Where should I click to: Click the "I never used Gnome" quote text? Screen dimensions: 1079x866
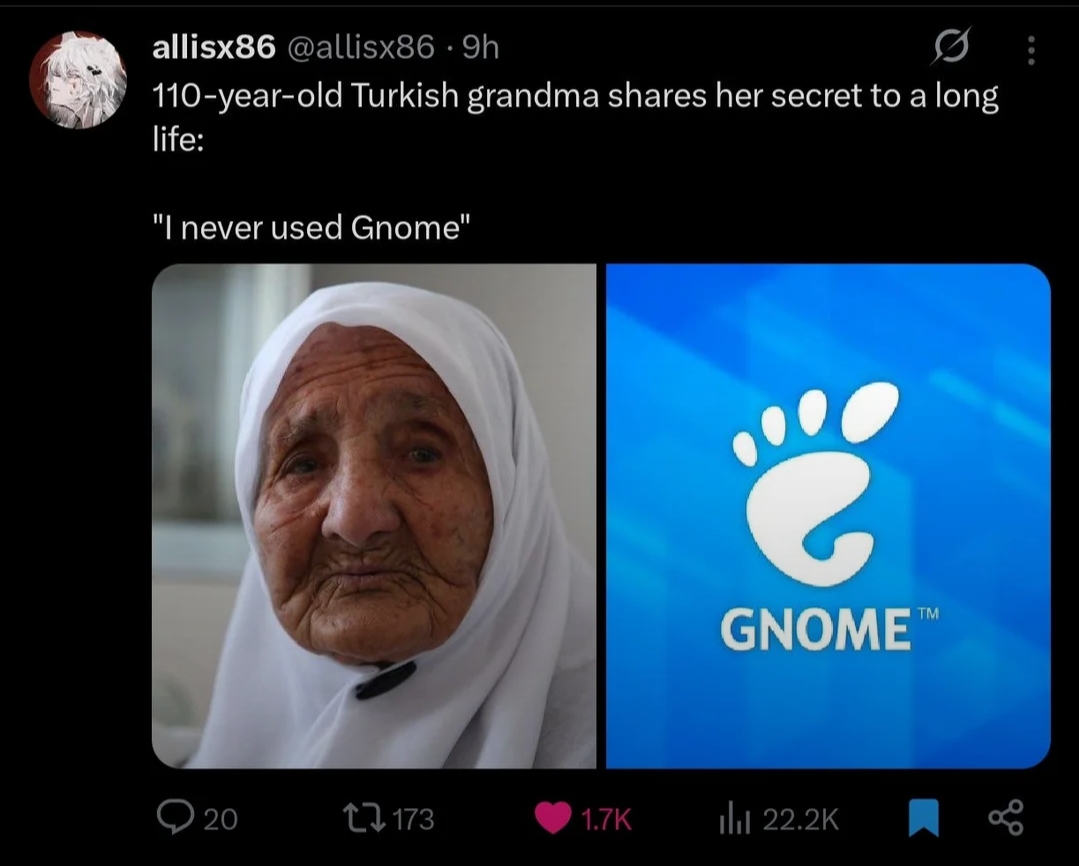click(x=312, y=228)
